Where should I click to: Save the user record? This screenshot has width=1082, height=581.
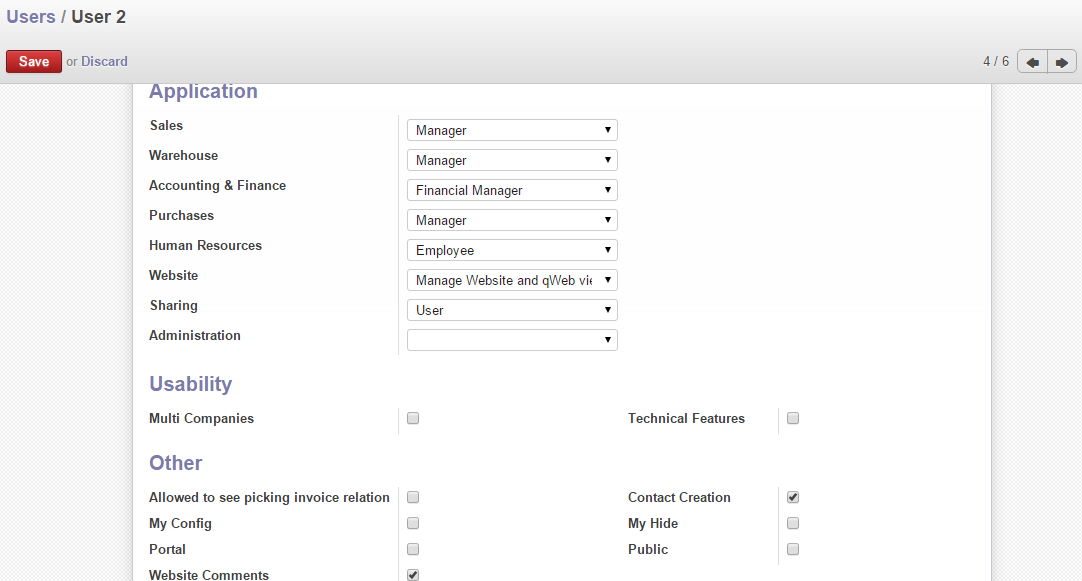coord(34,61)
